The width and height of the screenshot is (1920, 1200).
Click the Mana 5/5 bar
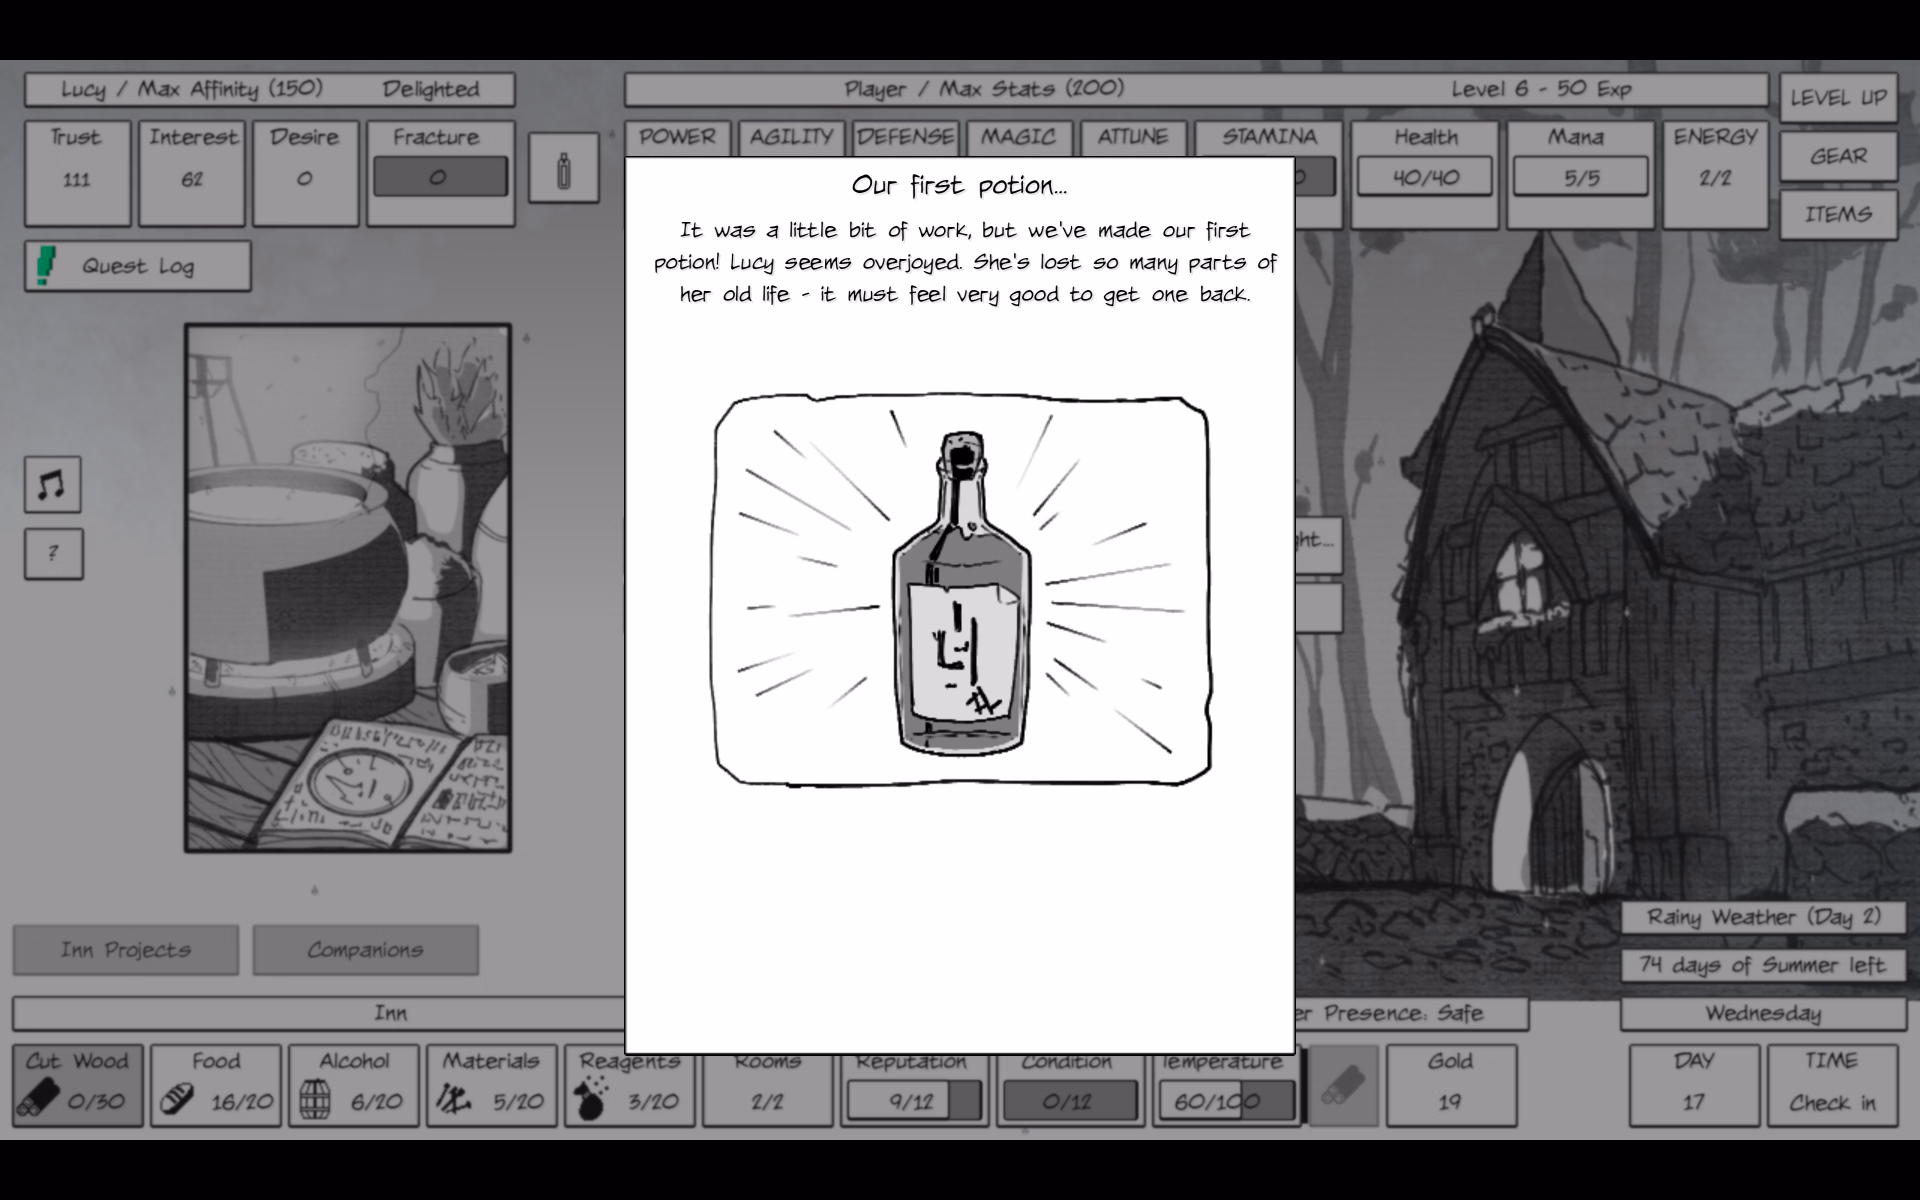pos(1581,177)
